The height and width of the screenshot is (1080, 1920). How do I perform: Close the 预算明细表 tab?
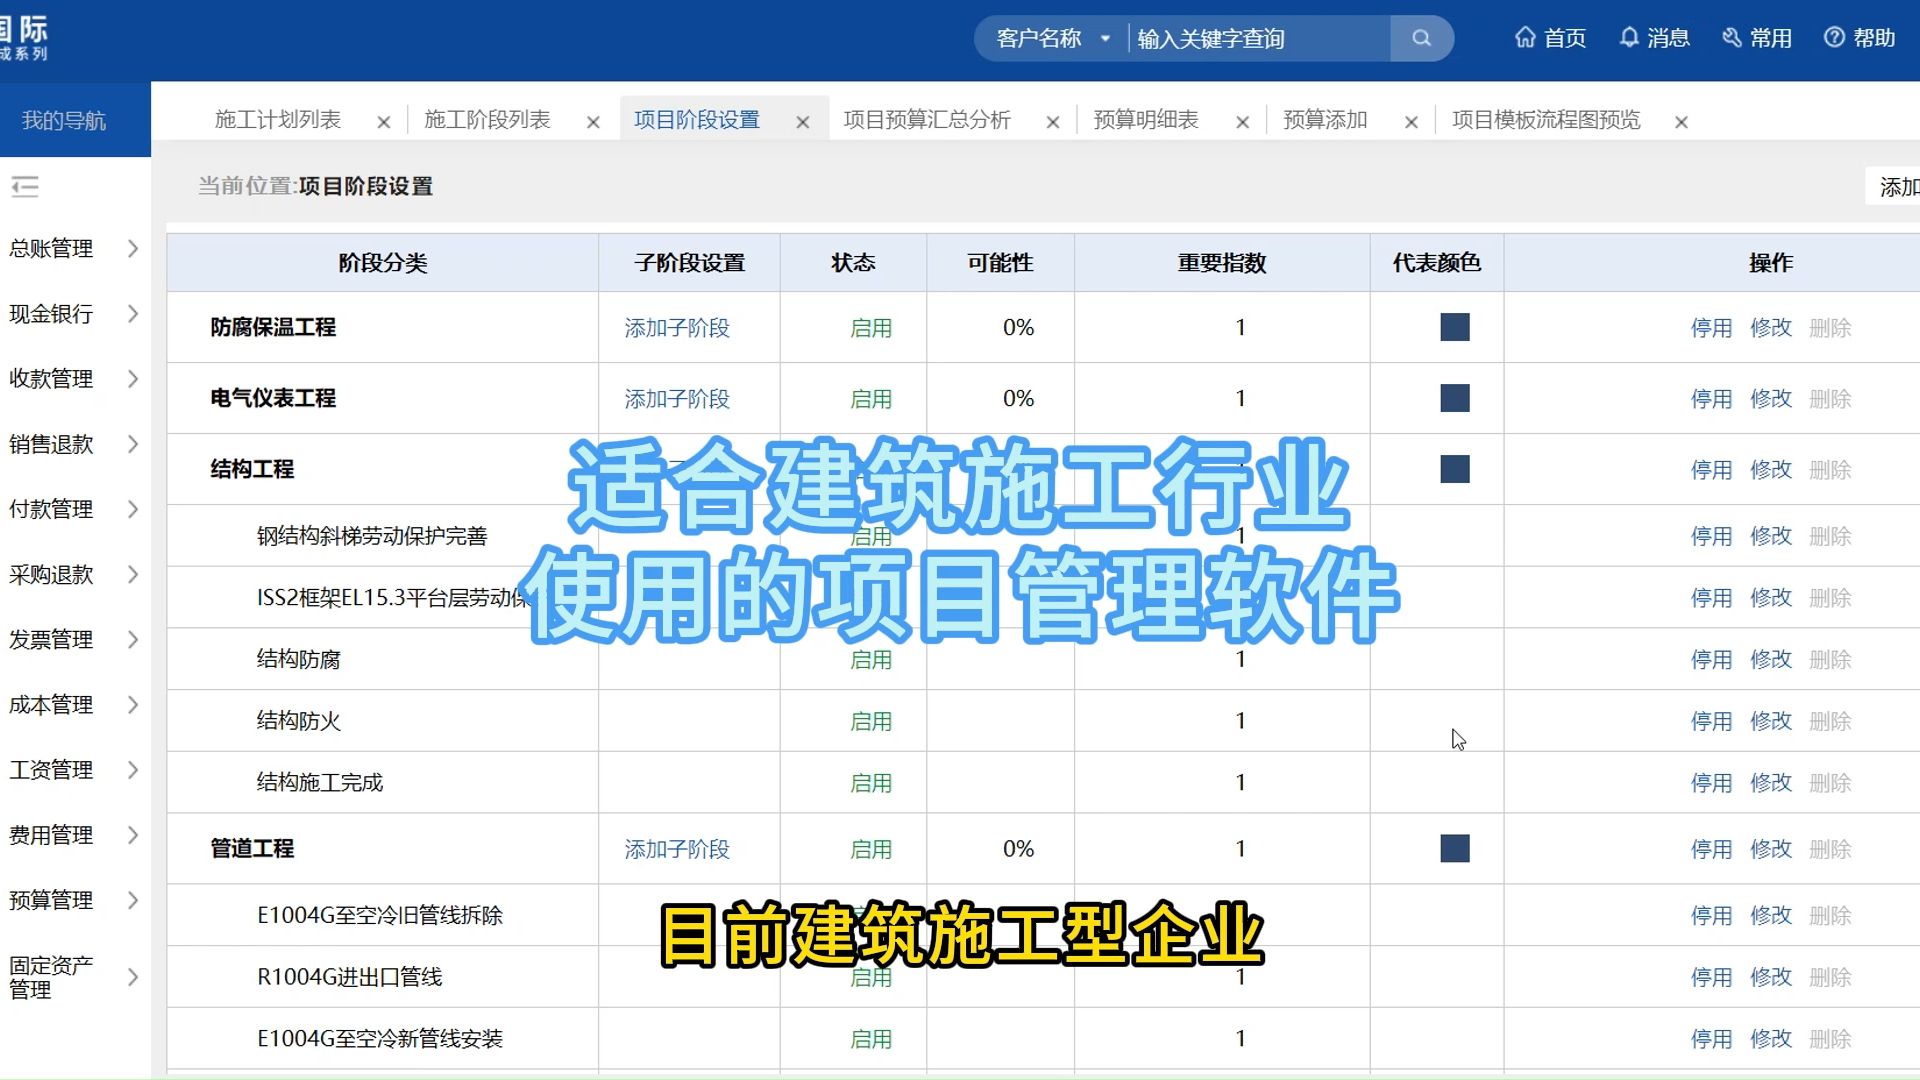pos(1243,122)
